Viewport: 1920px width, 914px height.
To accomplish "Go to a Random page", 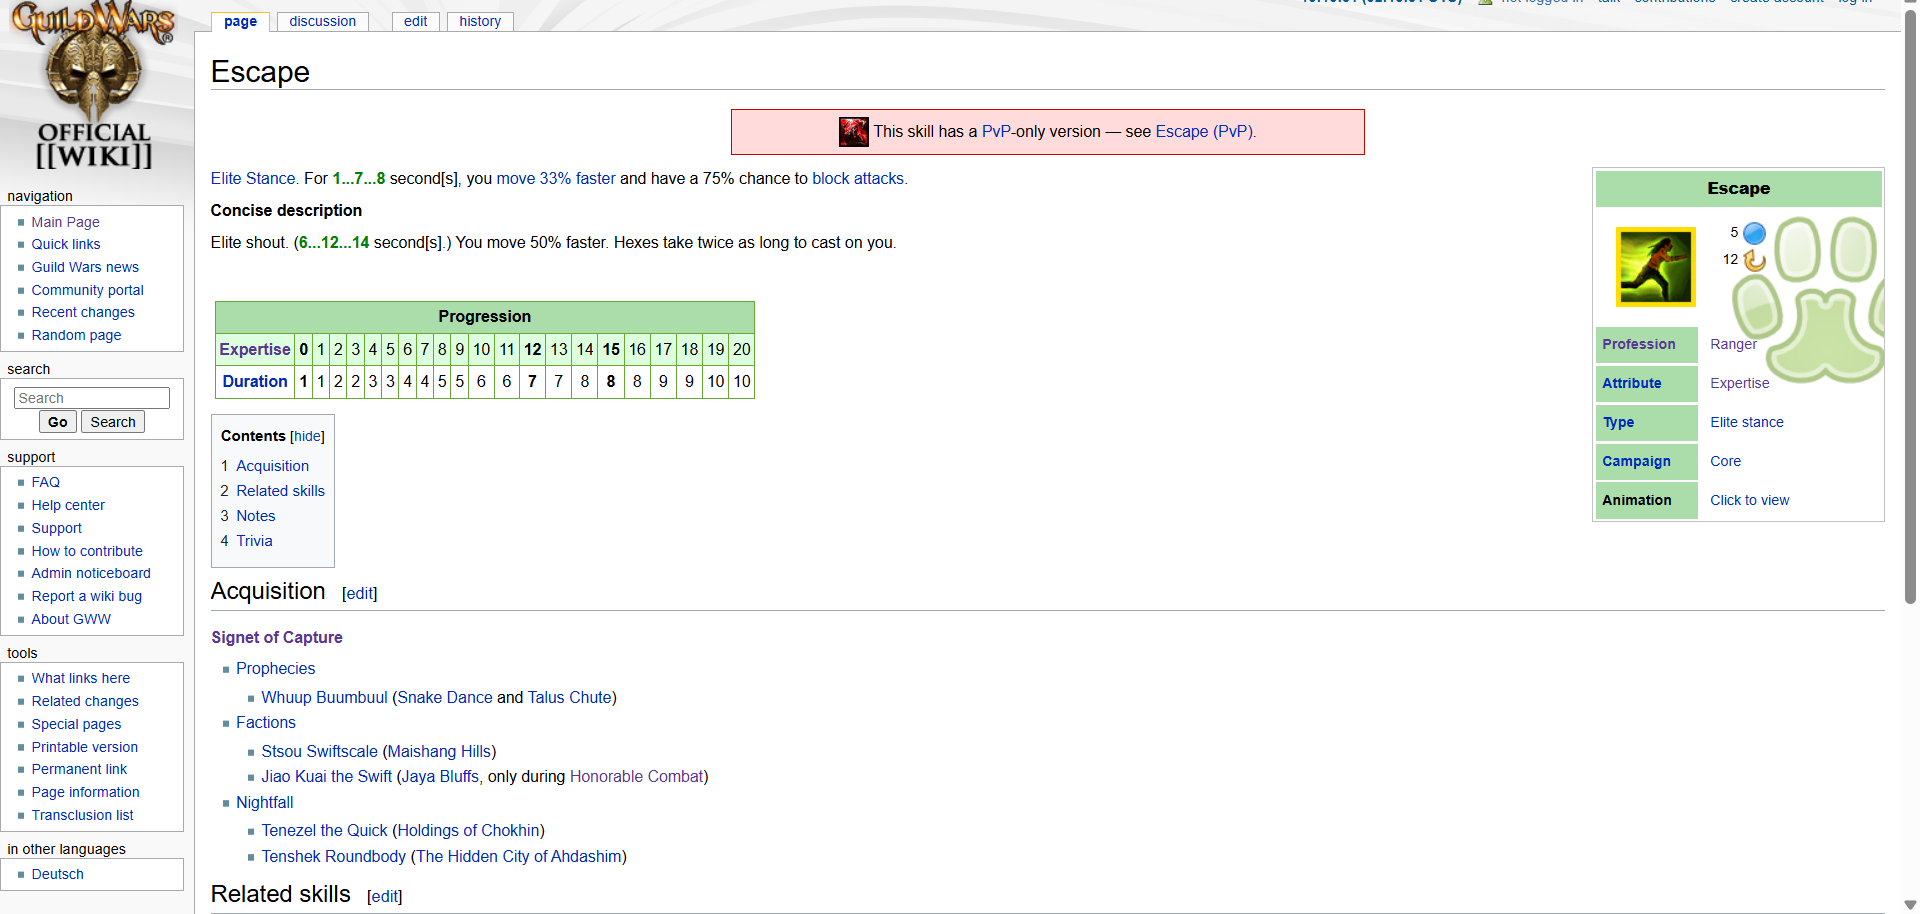I will (x=76, y=335).
